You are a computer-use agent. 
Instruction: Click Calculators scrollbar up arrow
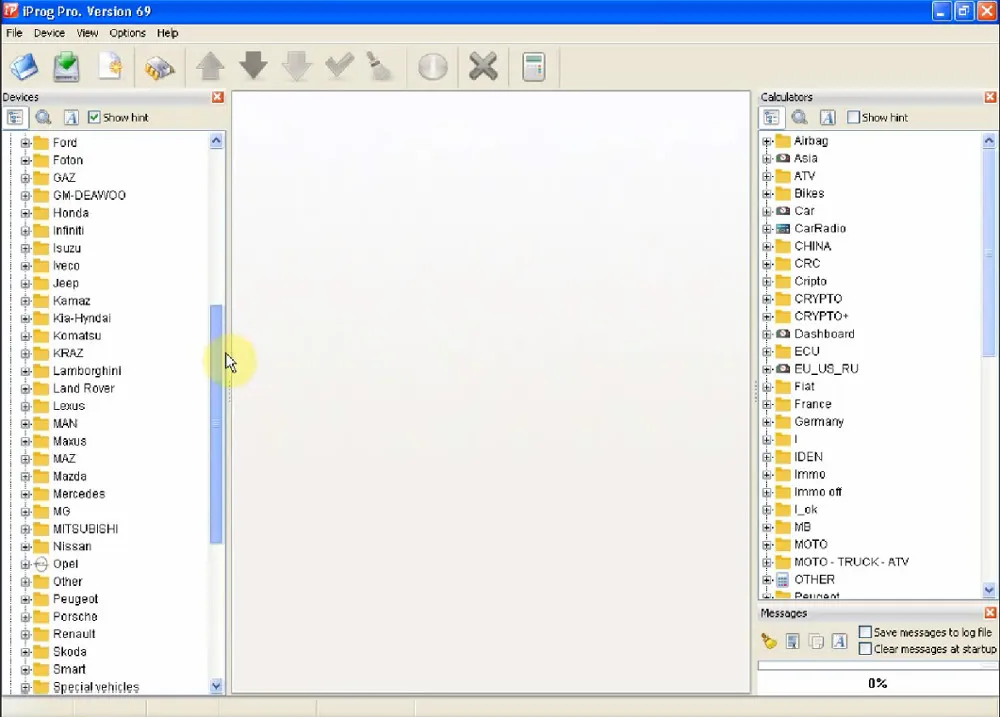point(989,141)
